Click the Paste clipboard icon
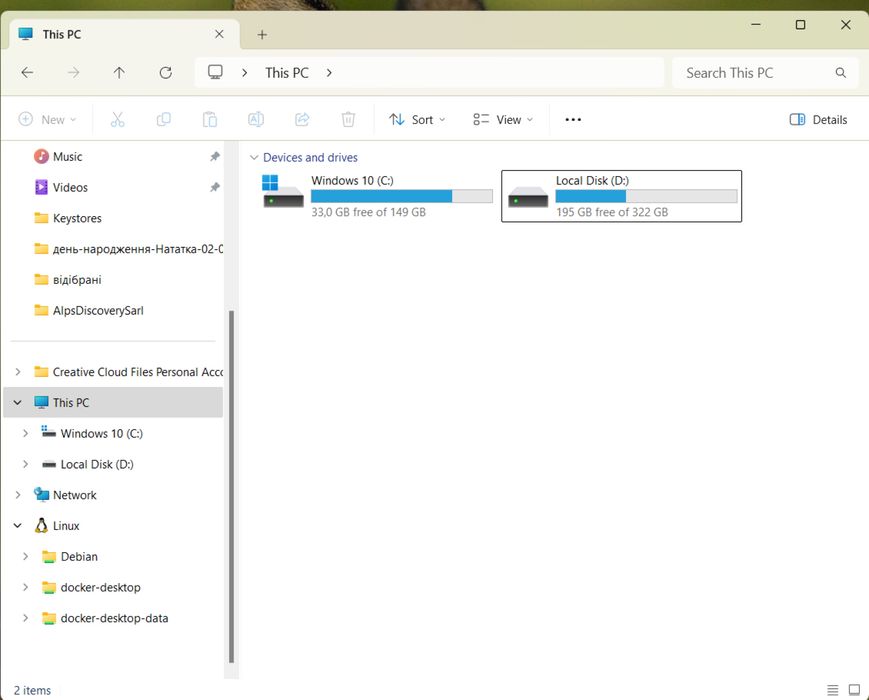This screenshot has width=869, height=700. click(209, 119)
